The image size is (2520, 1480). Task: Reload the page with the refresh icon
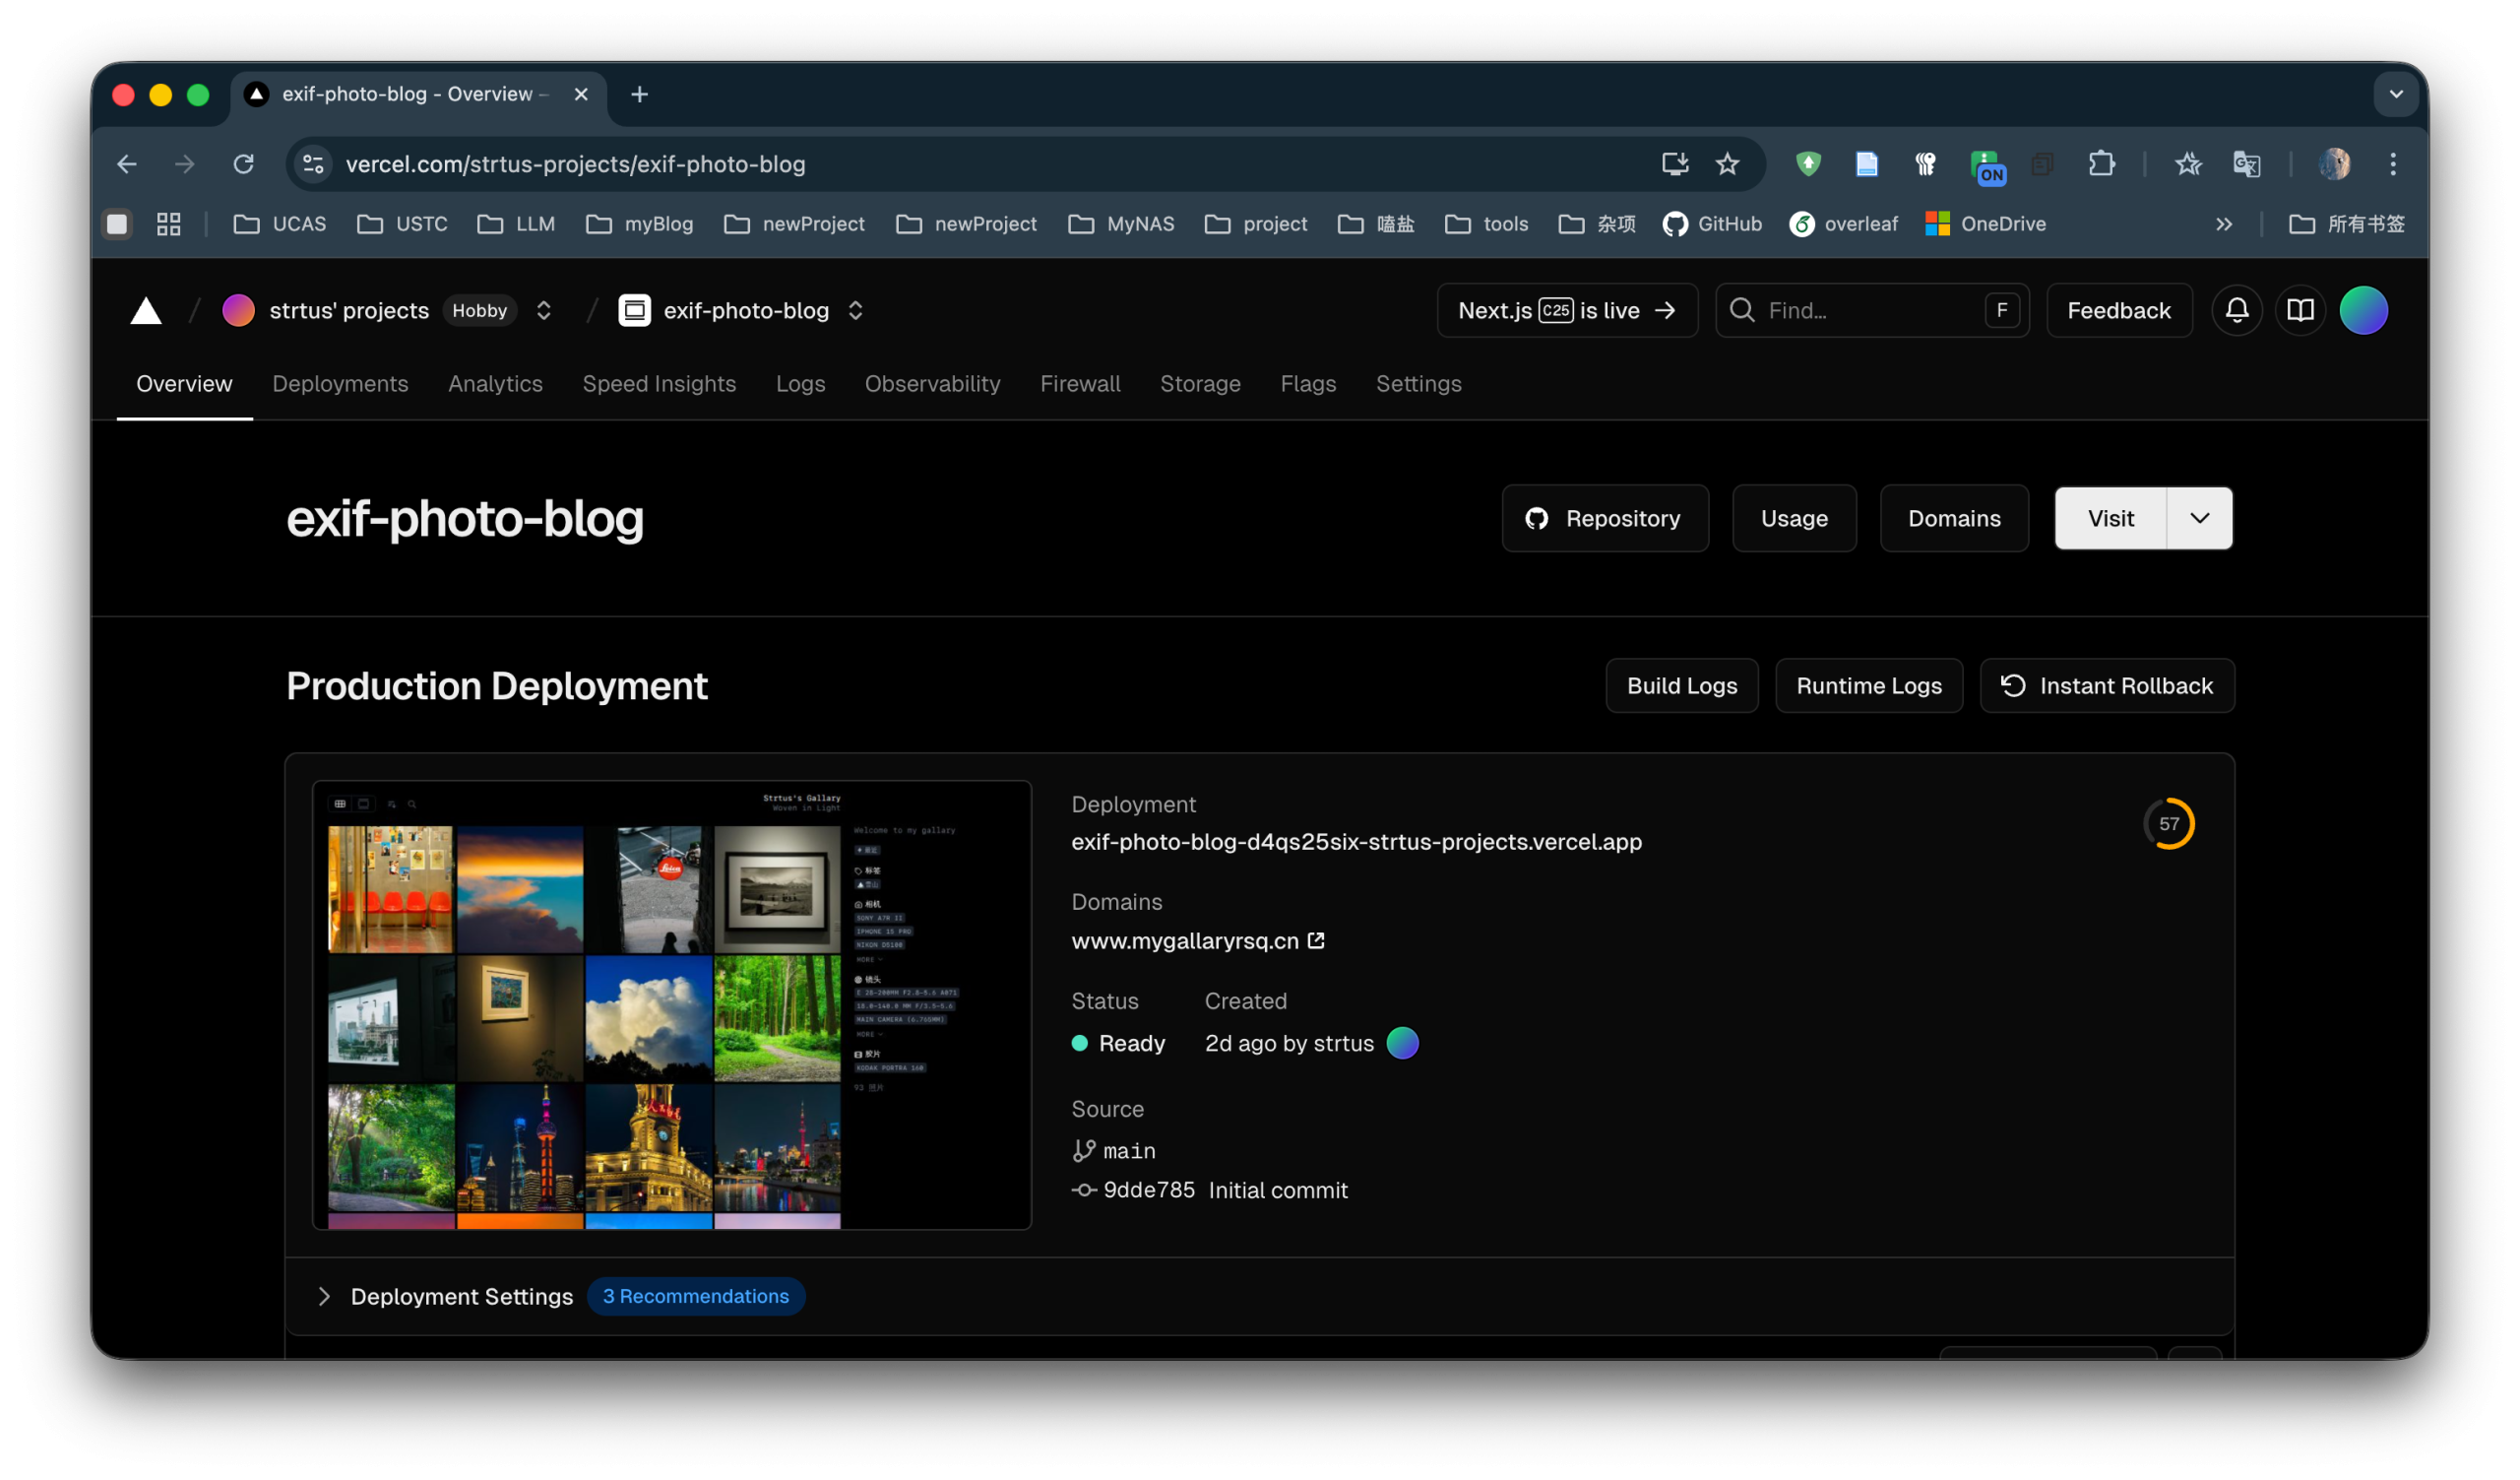[243, 164]
